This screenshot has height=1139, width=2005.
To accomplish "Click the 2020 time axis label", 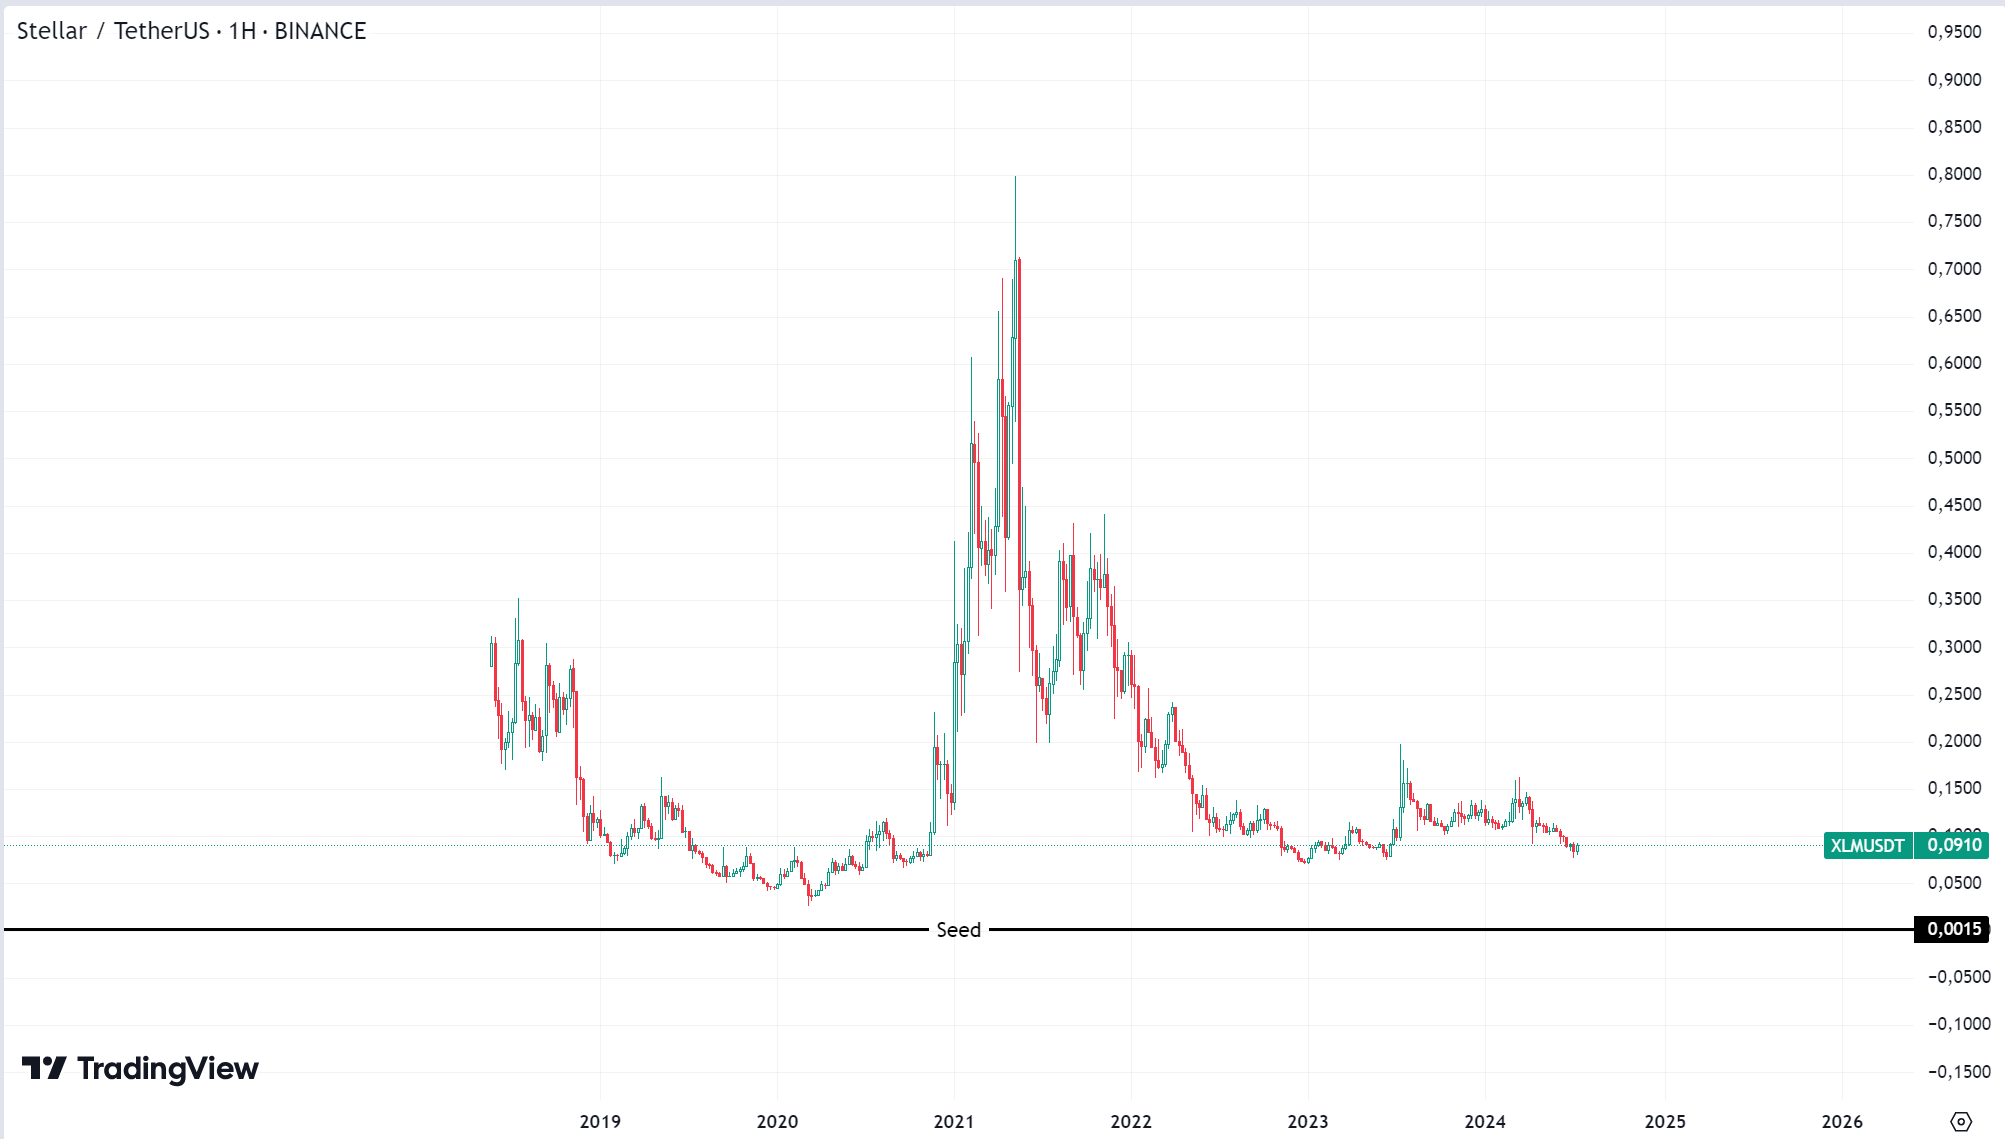I will coord(777,1122).
